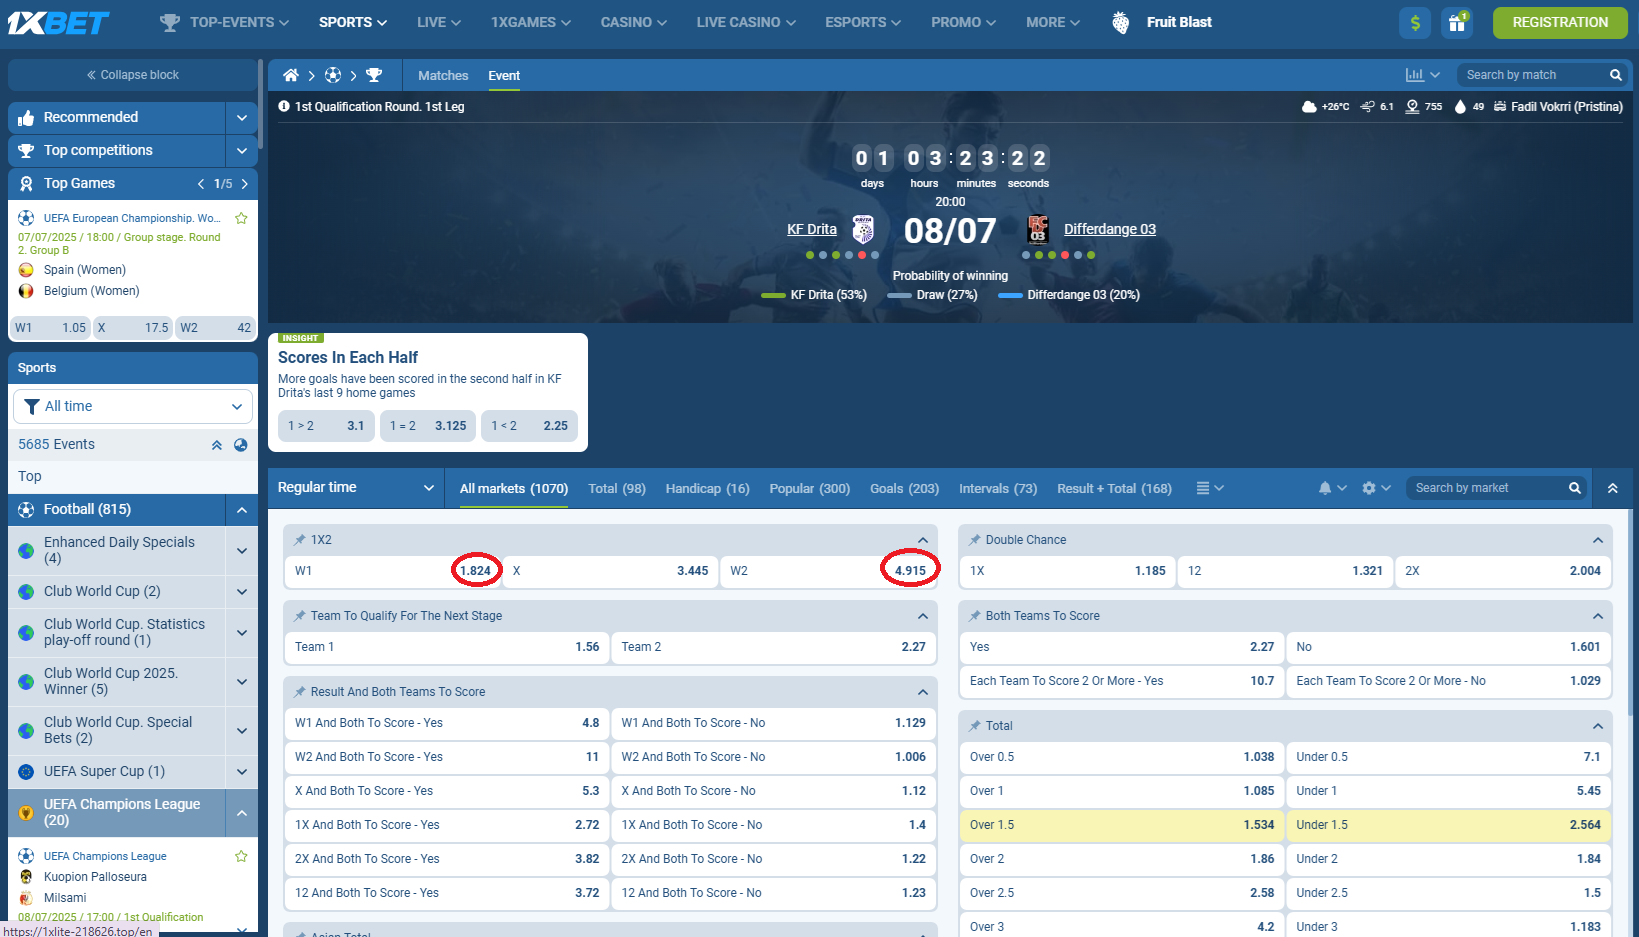Favorite the UEFA European Championship game star
The image size is (1639, 937).
(241, 218)
